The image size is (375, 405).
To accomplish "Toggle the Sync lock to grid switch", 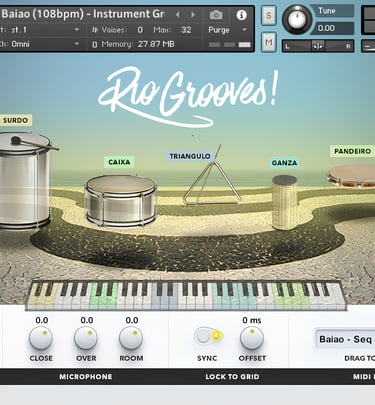I will (209, 335).
